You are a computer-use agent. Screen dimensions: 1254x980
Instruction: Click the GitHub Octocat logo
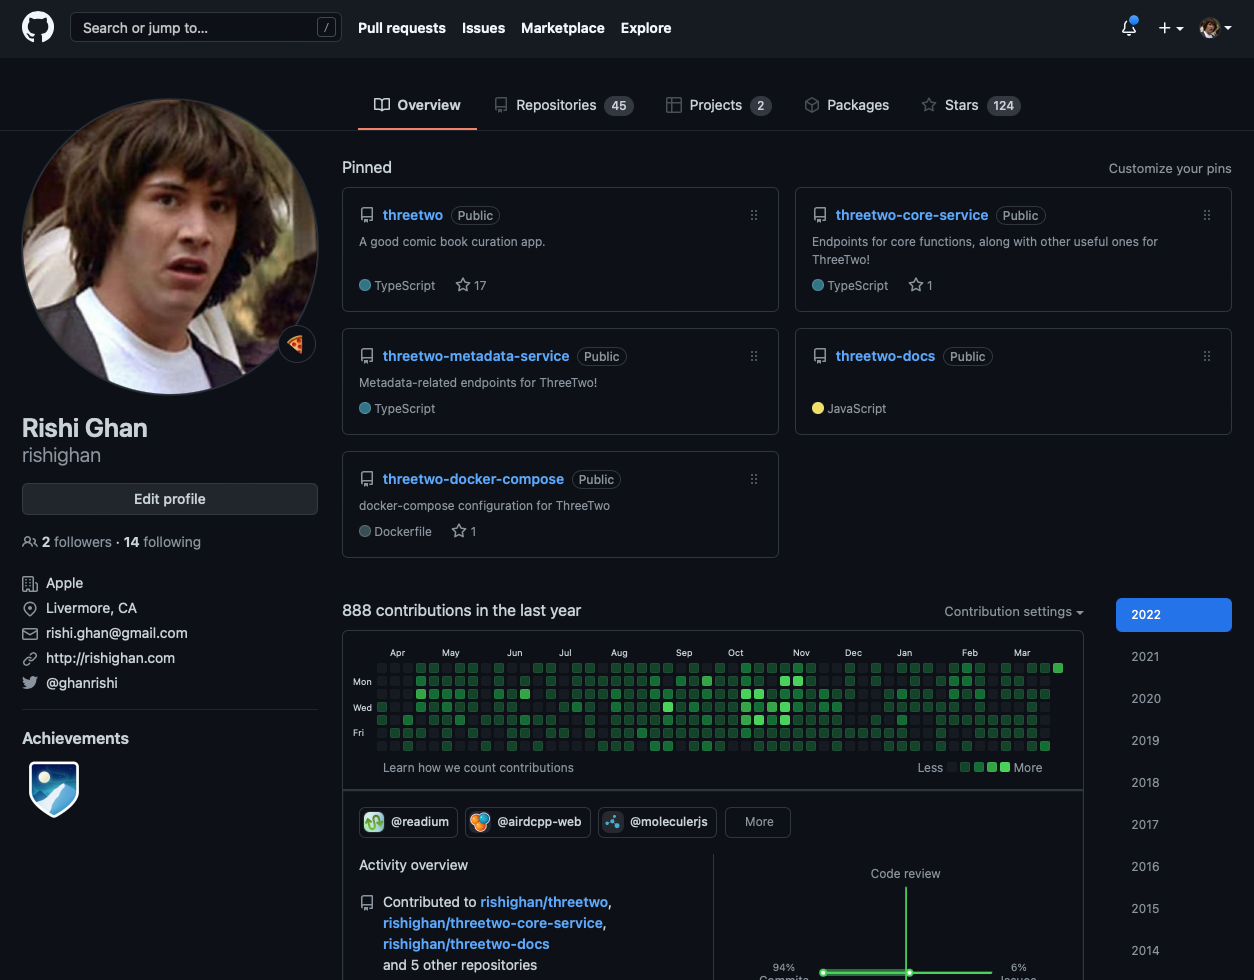coord(38,28)
